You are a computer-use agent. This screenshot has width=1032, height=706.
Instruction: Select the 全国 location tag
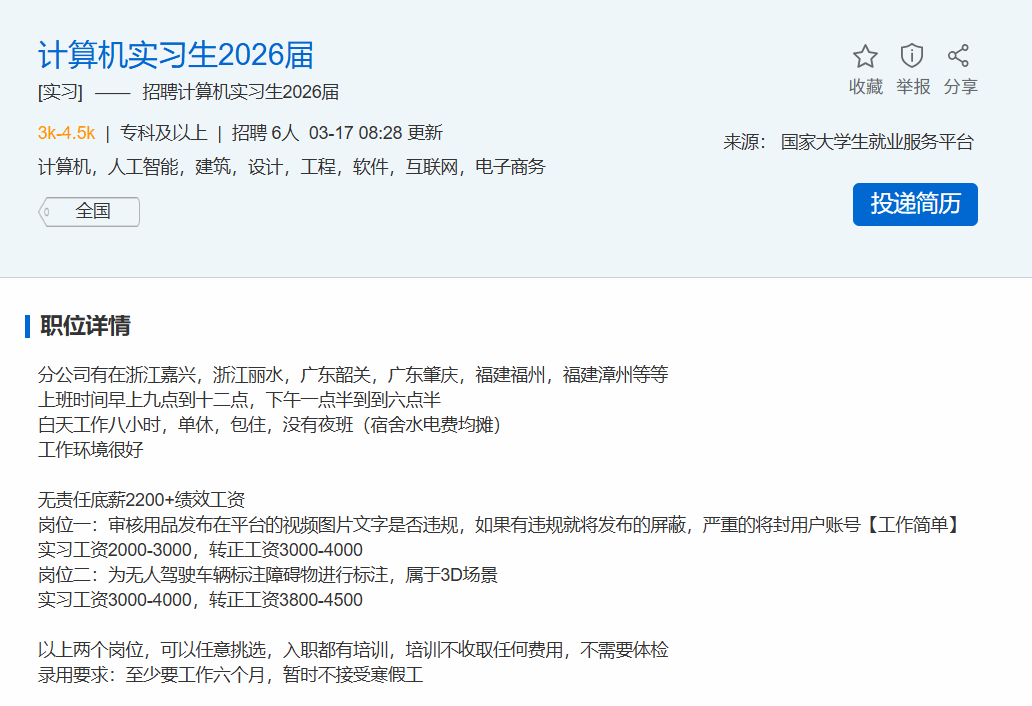92,212
